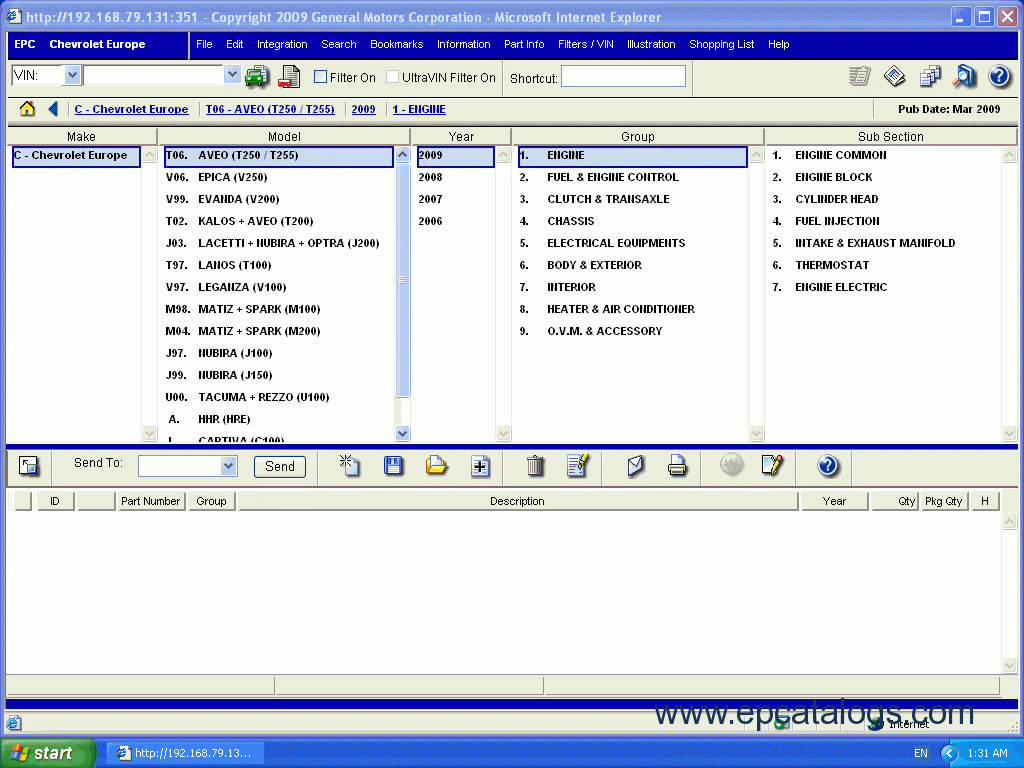1024x768 pixels.
Task: Open the File menu
Action: pyautogui.click(x=204, y=44)
